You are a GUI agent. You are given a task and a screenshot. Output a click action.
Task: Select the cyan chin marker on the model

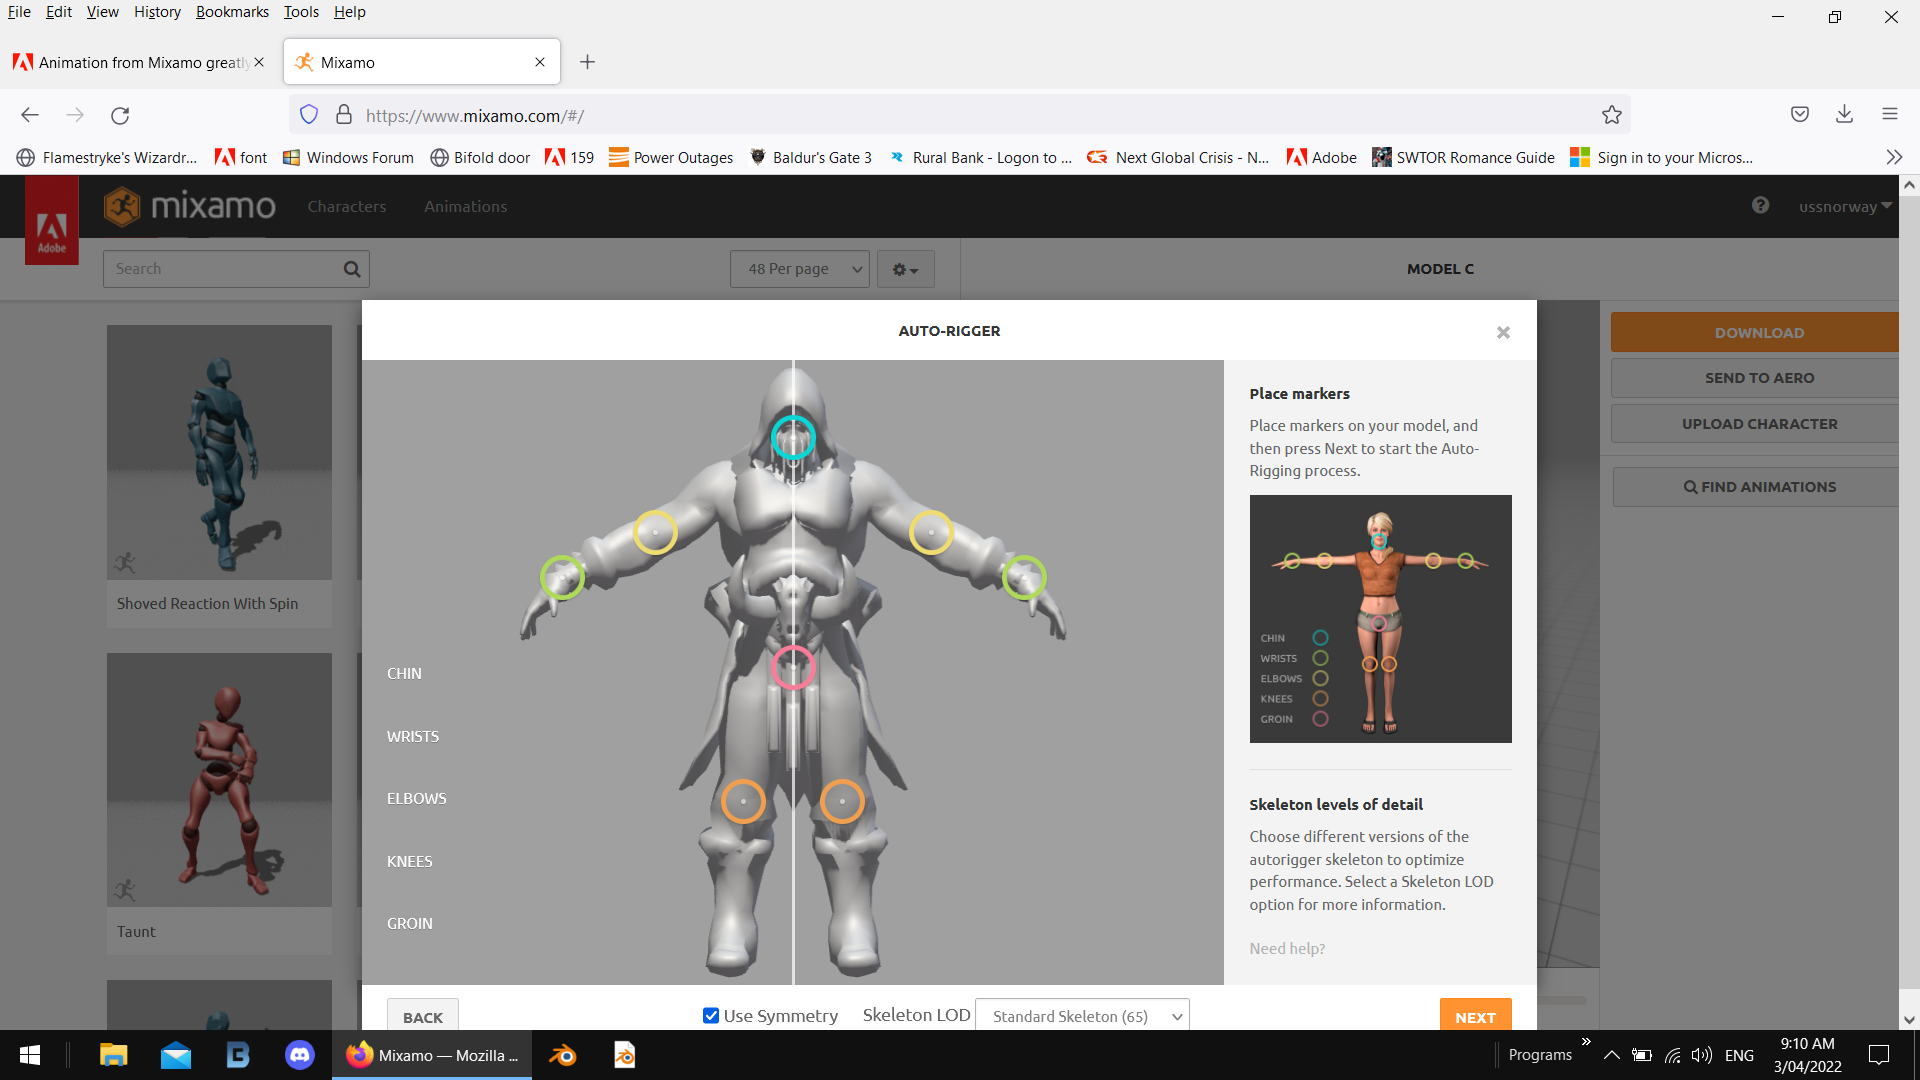click(x=793, y=437)
